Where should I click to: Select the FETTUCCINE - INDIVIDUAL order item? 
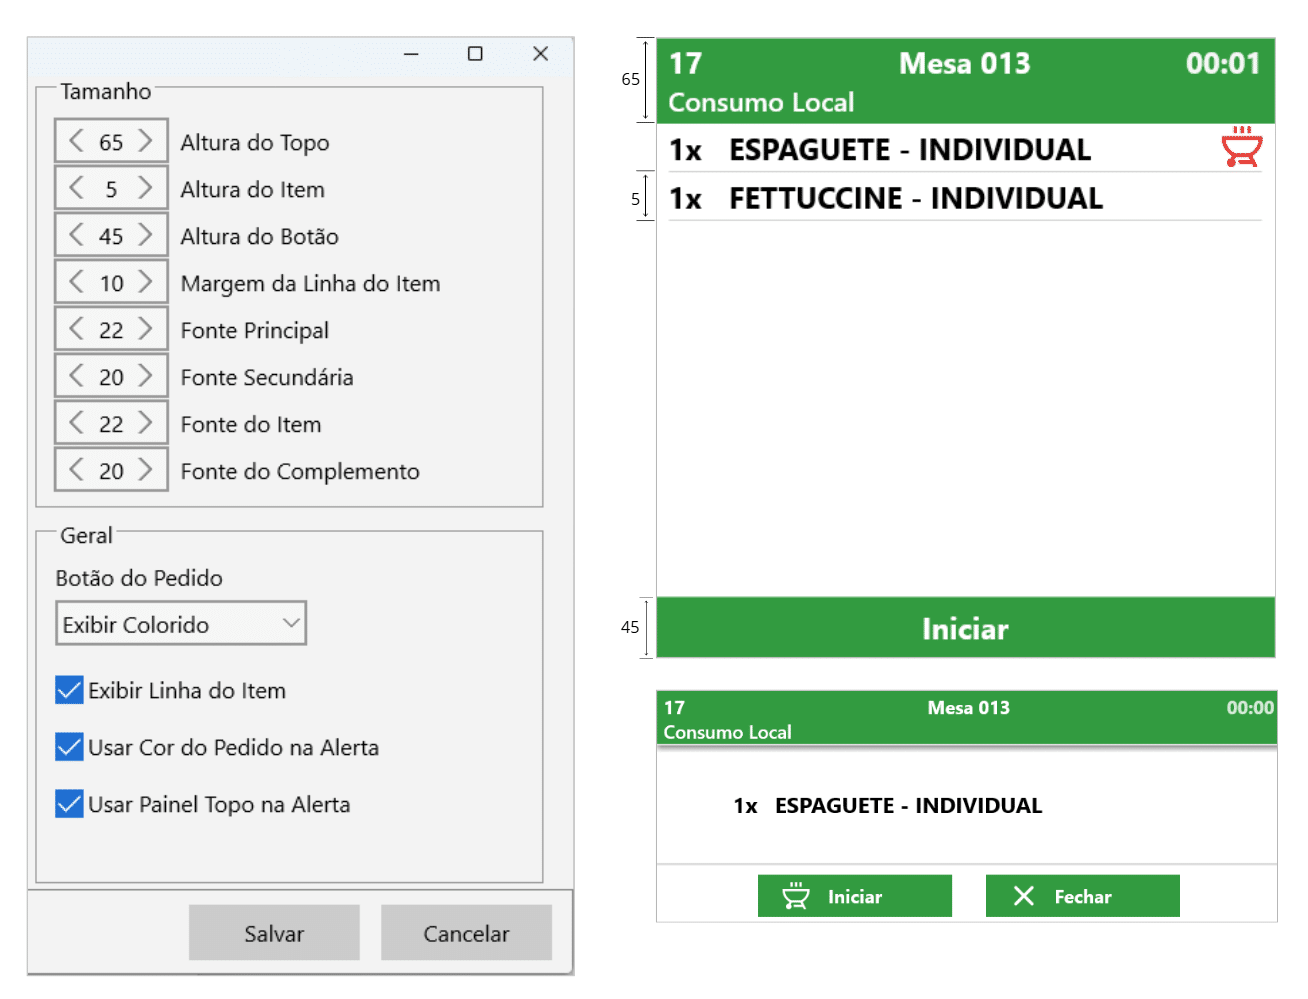(915, 198)
